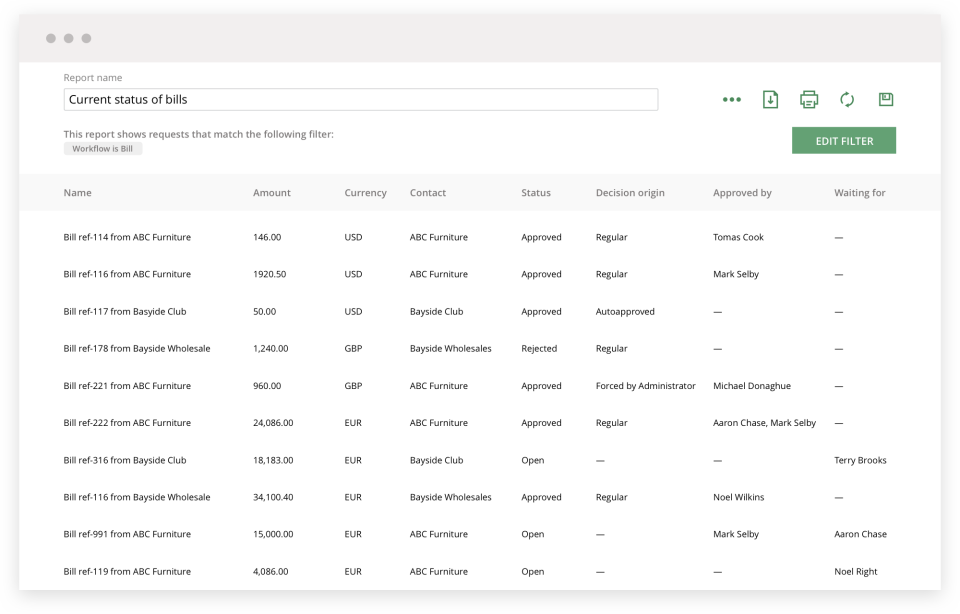Viewport: 960px width, 614px height.
Task: Sort the table by Name column
Action: point(79,192)
